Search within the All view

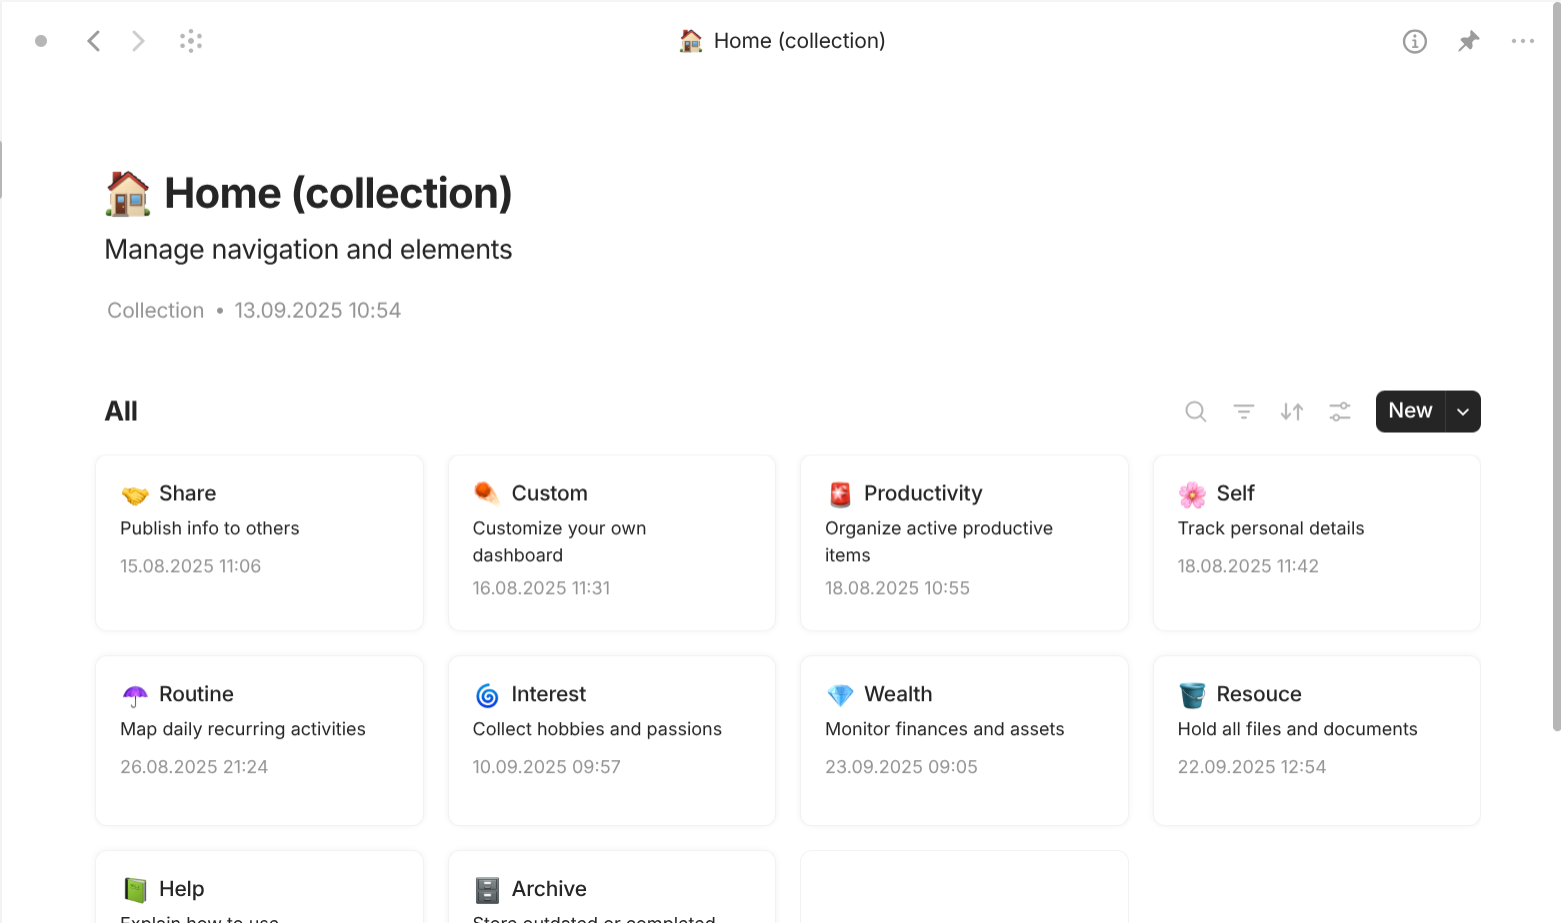pos(1195,411)
